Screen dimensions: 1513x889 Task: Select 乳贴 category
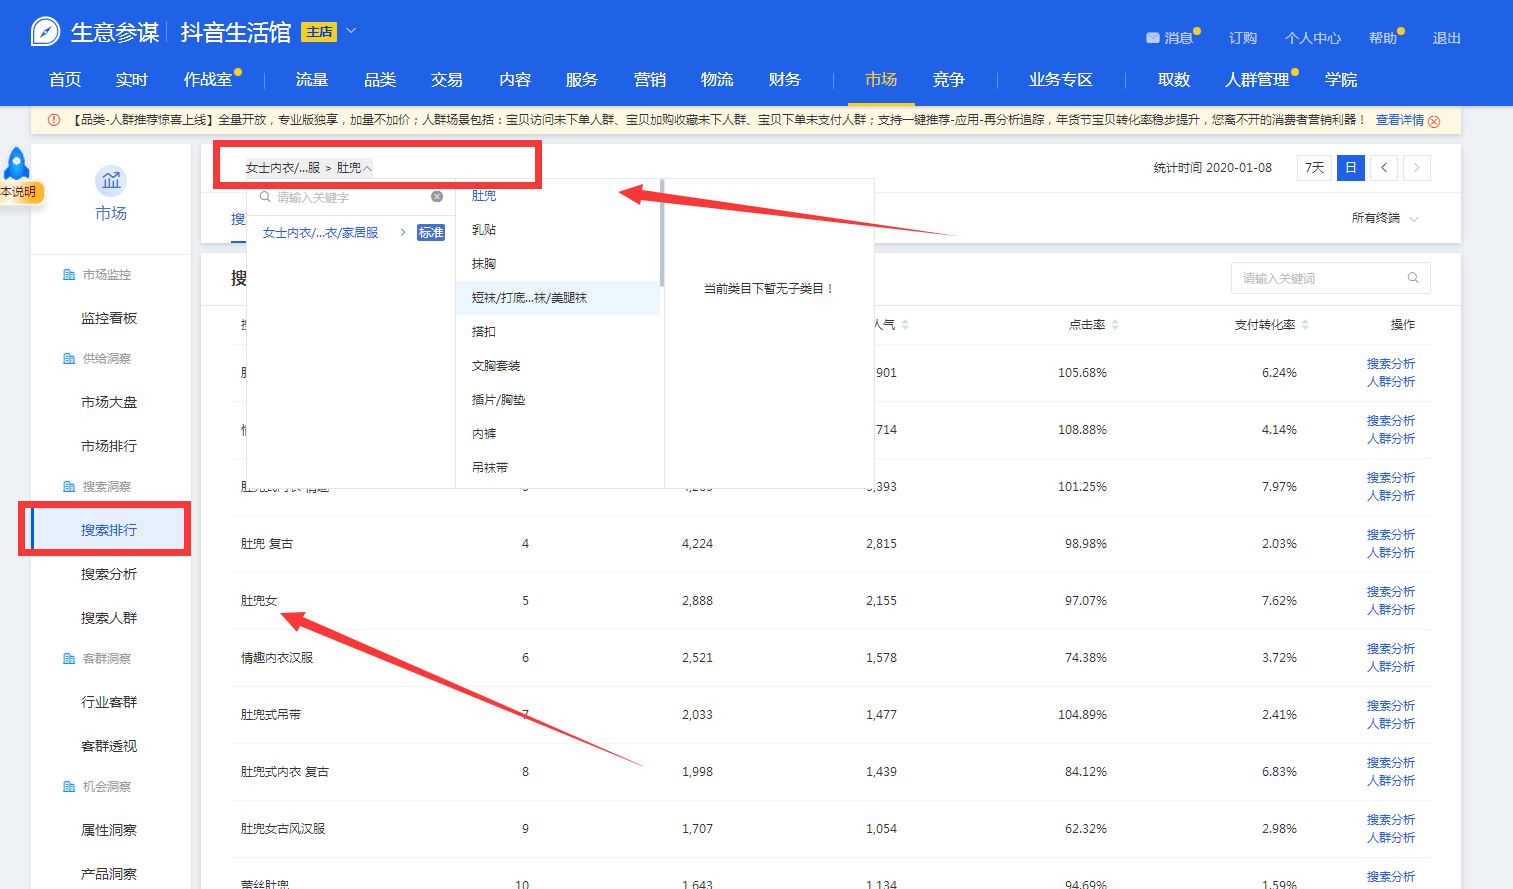[x=484, y=230]
